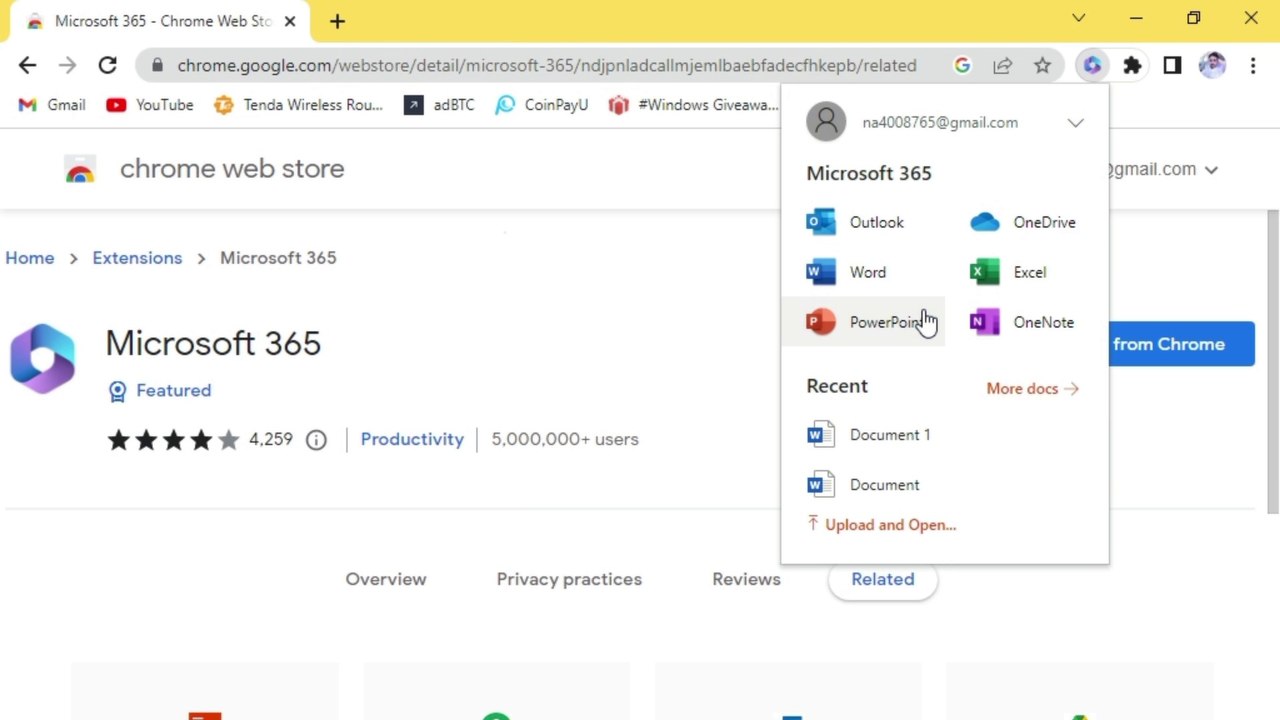Switch to the Privacy practices tab
This screenshot has width=1280, height=720.
point(569,579)
